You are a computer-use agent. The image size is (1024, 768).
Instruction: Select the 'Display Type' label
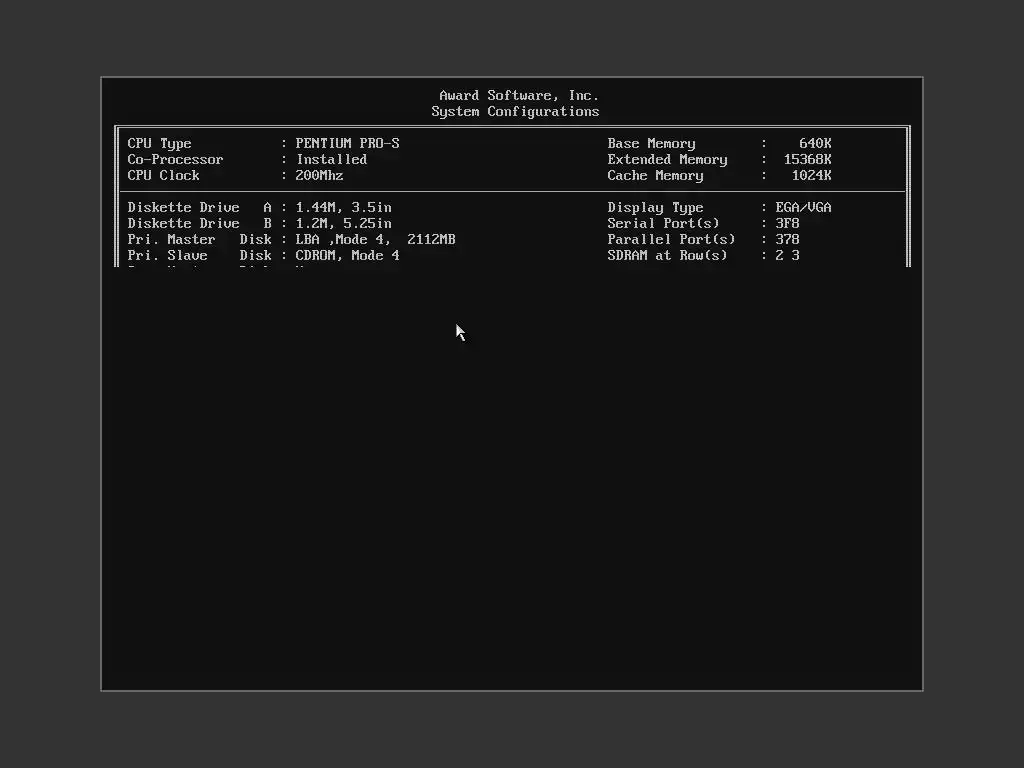[x=655, y=208]
